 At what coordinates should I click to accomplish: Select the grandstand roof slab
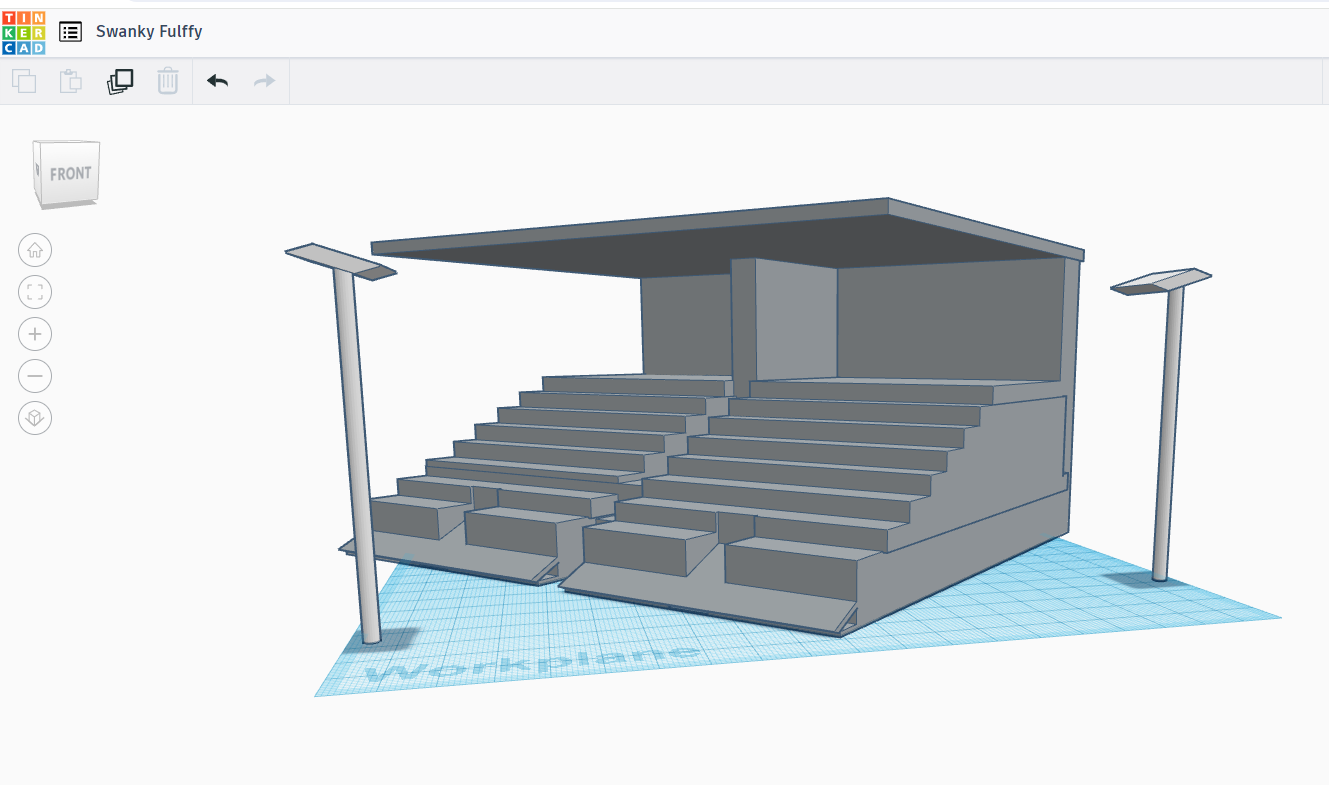(x=728, y=238)
